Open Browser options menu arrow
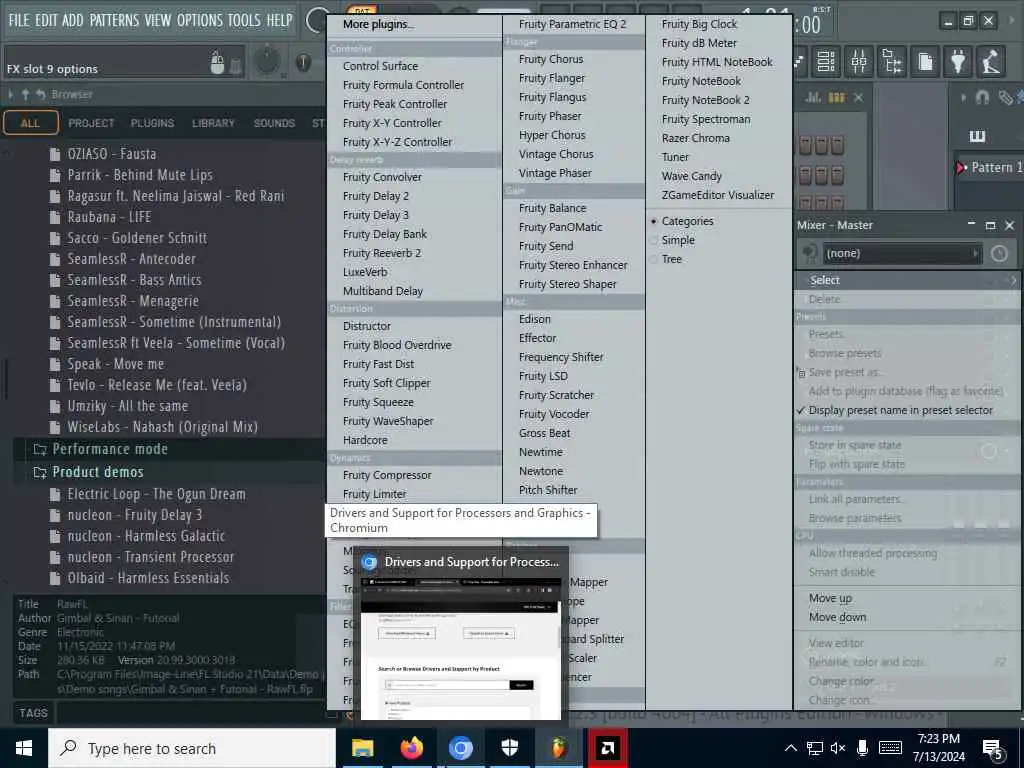 click(x=10, y=95)
